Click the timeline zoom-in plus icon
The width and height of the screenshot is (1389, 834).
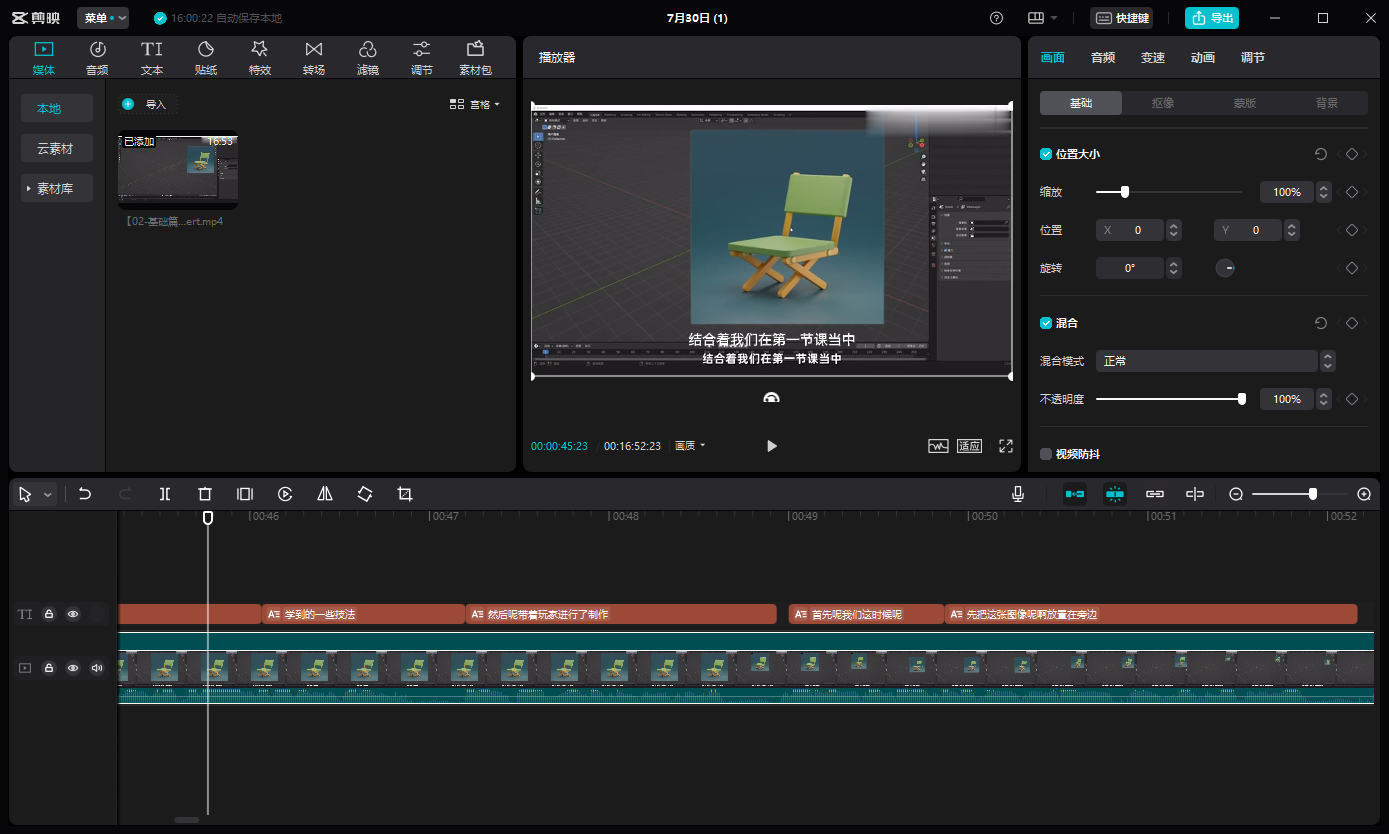[1364, 494]
